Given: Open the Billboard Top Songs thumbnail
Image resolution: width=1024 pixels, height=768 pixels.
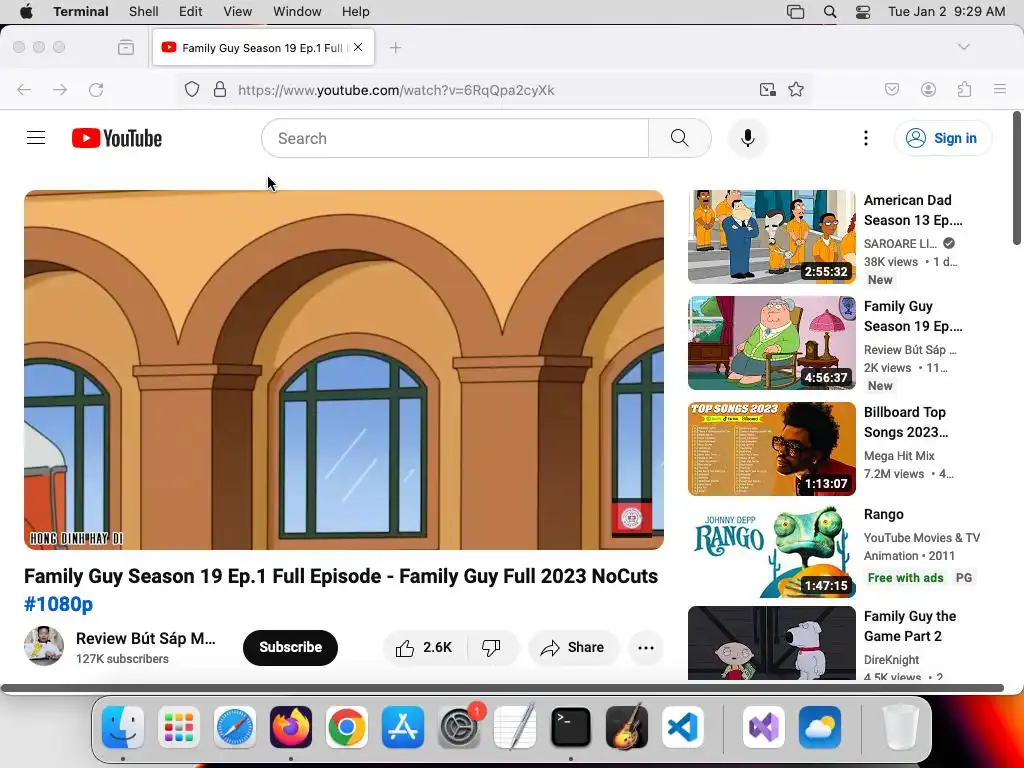Looking at the screenshot, I should tap(772, 449).
